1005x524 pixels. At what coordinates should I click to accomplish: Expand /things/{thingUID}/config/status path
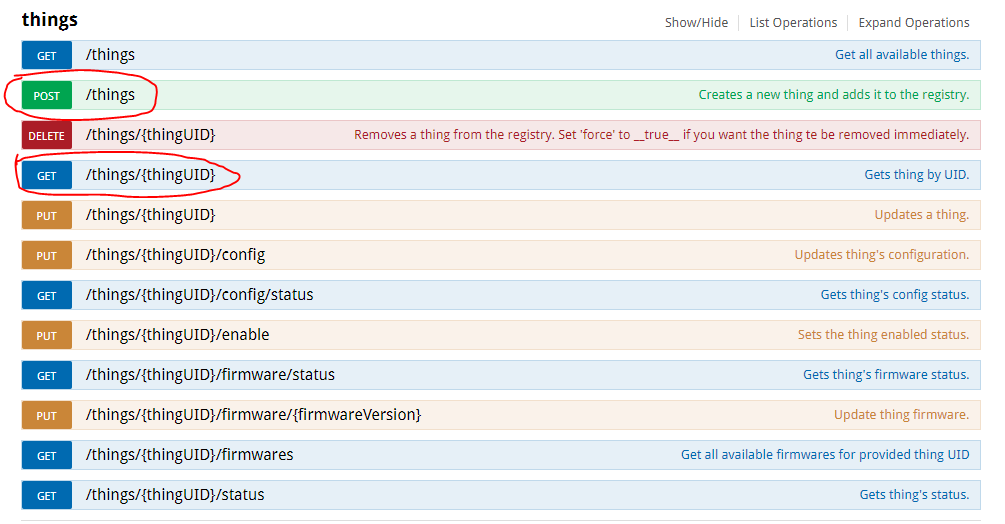[x=199, y=295]
